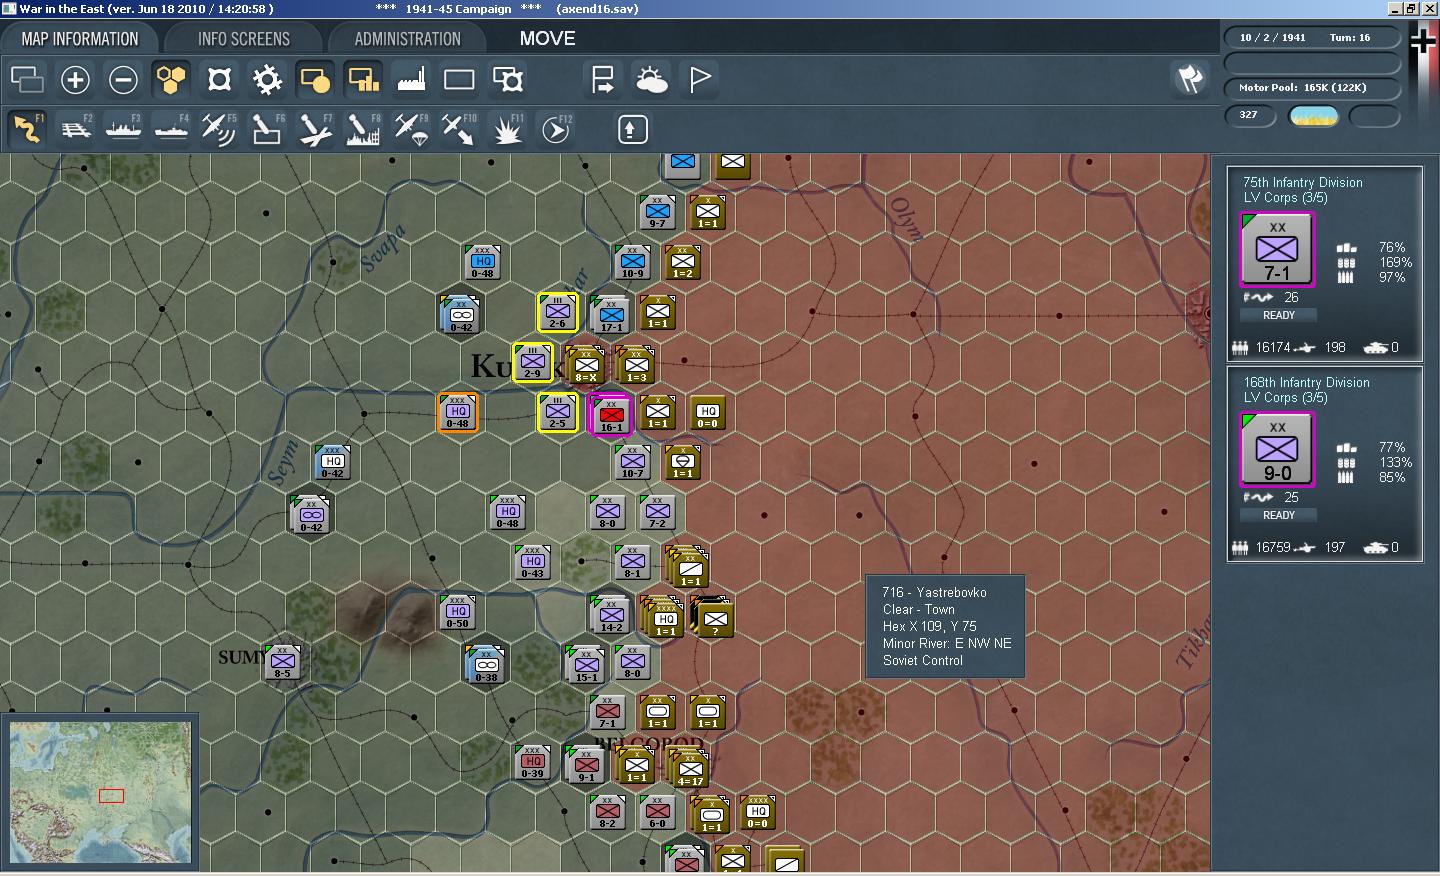Screen dimensions: 1440x876
Task: Select the F3 naval transport mode icon
Action: point(123,129)
